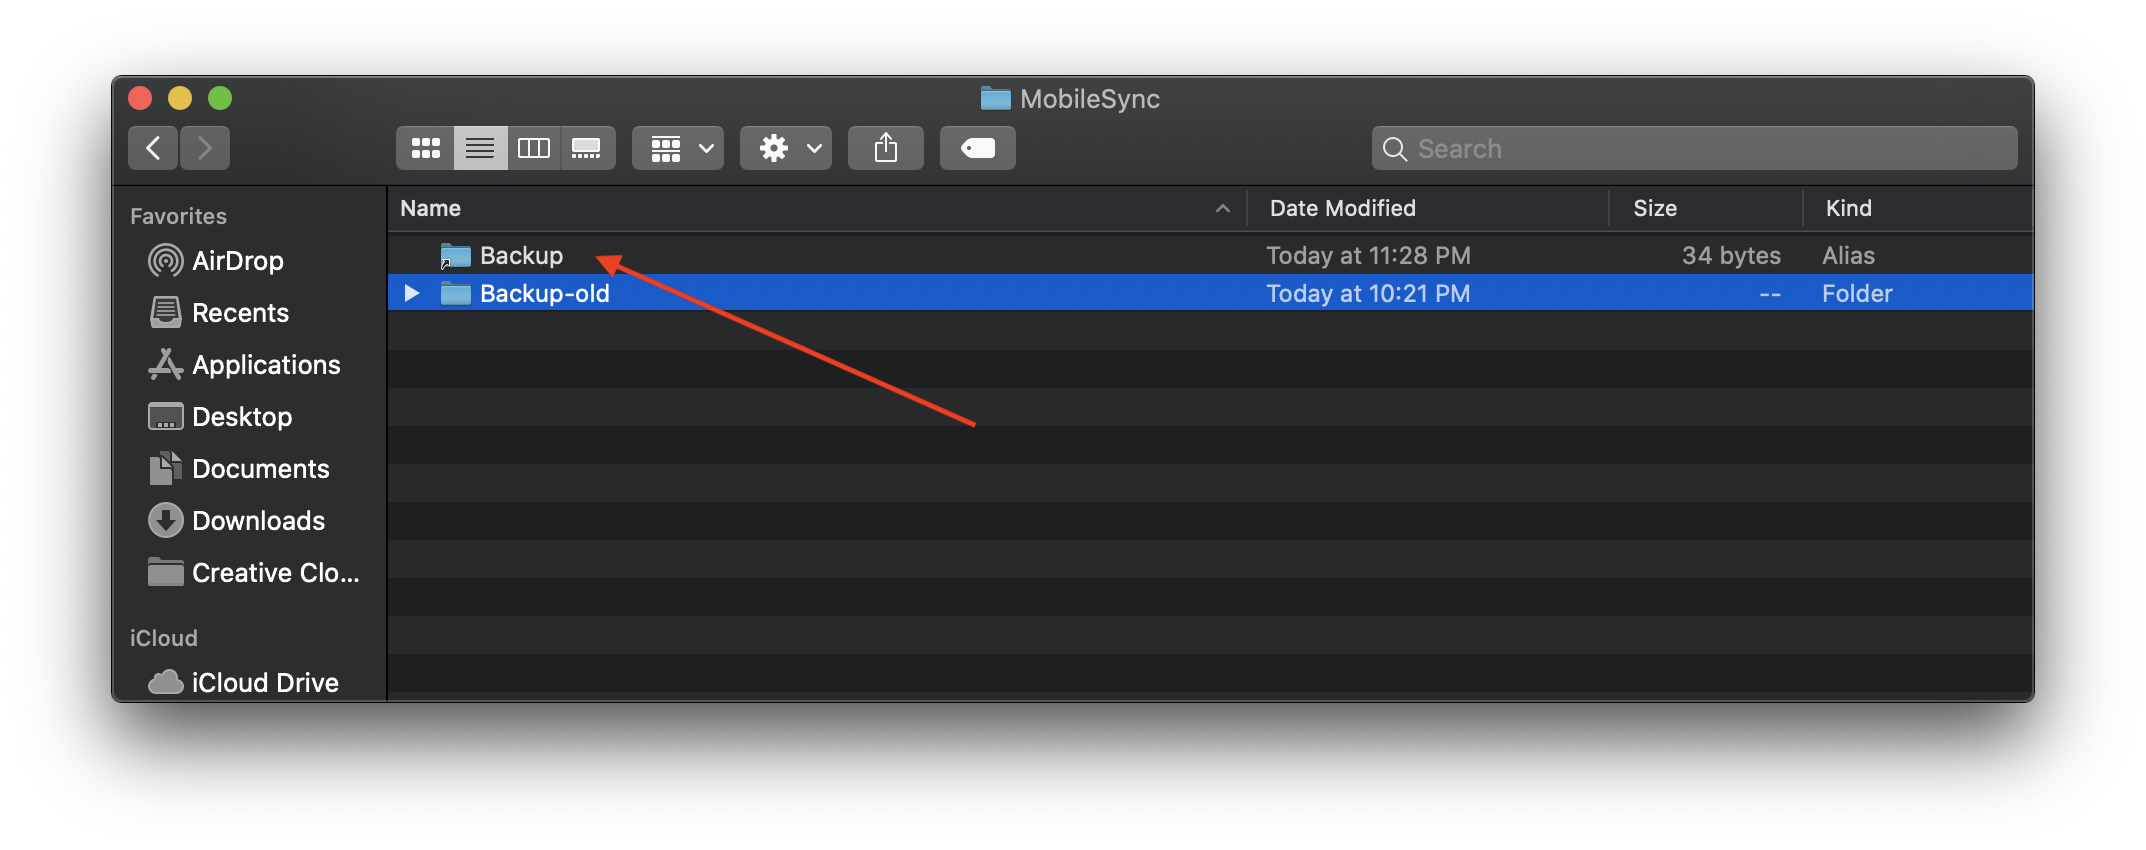Select the Backup alias folder

521,256
